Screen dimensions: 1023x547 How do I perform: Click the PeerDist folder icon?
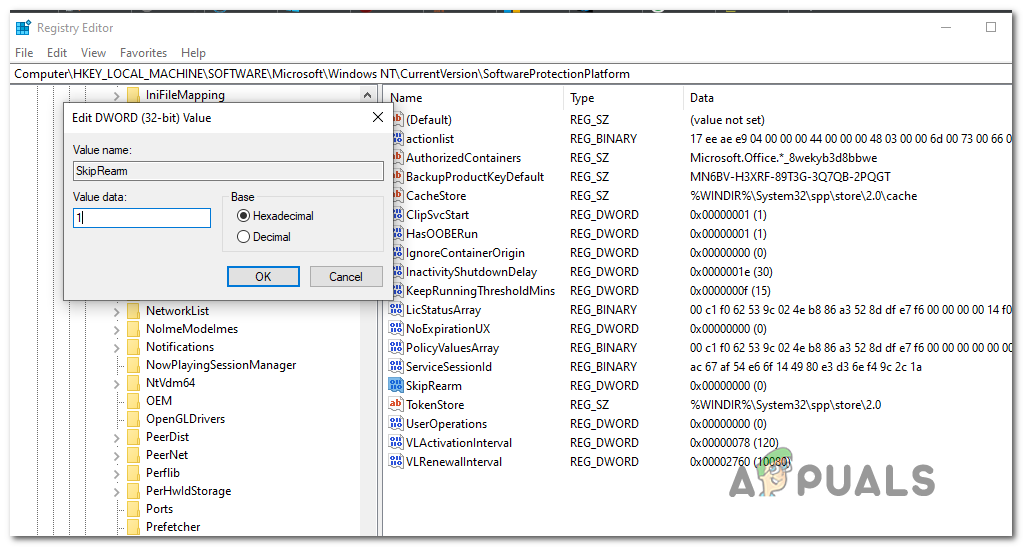pos(134,437)
